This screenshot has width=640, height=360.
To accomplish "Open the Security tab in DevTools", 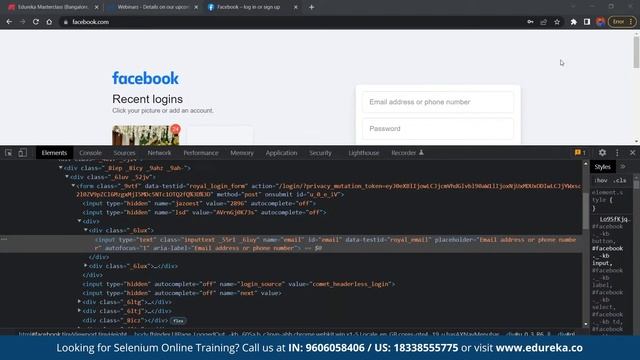I will 320,153.
